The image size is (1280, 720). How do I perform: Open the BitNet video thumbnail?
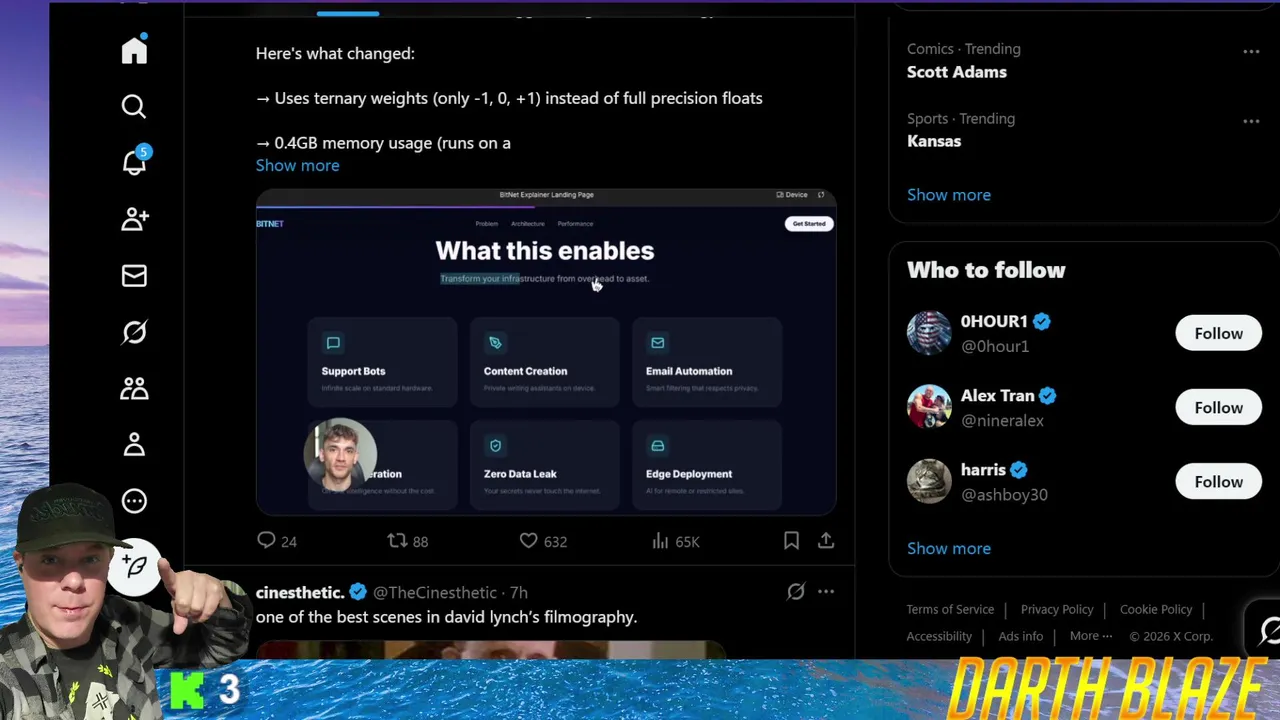[x=546, y=352]
